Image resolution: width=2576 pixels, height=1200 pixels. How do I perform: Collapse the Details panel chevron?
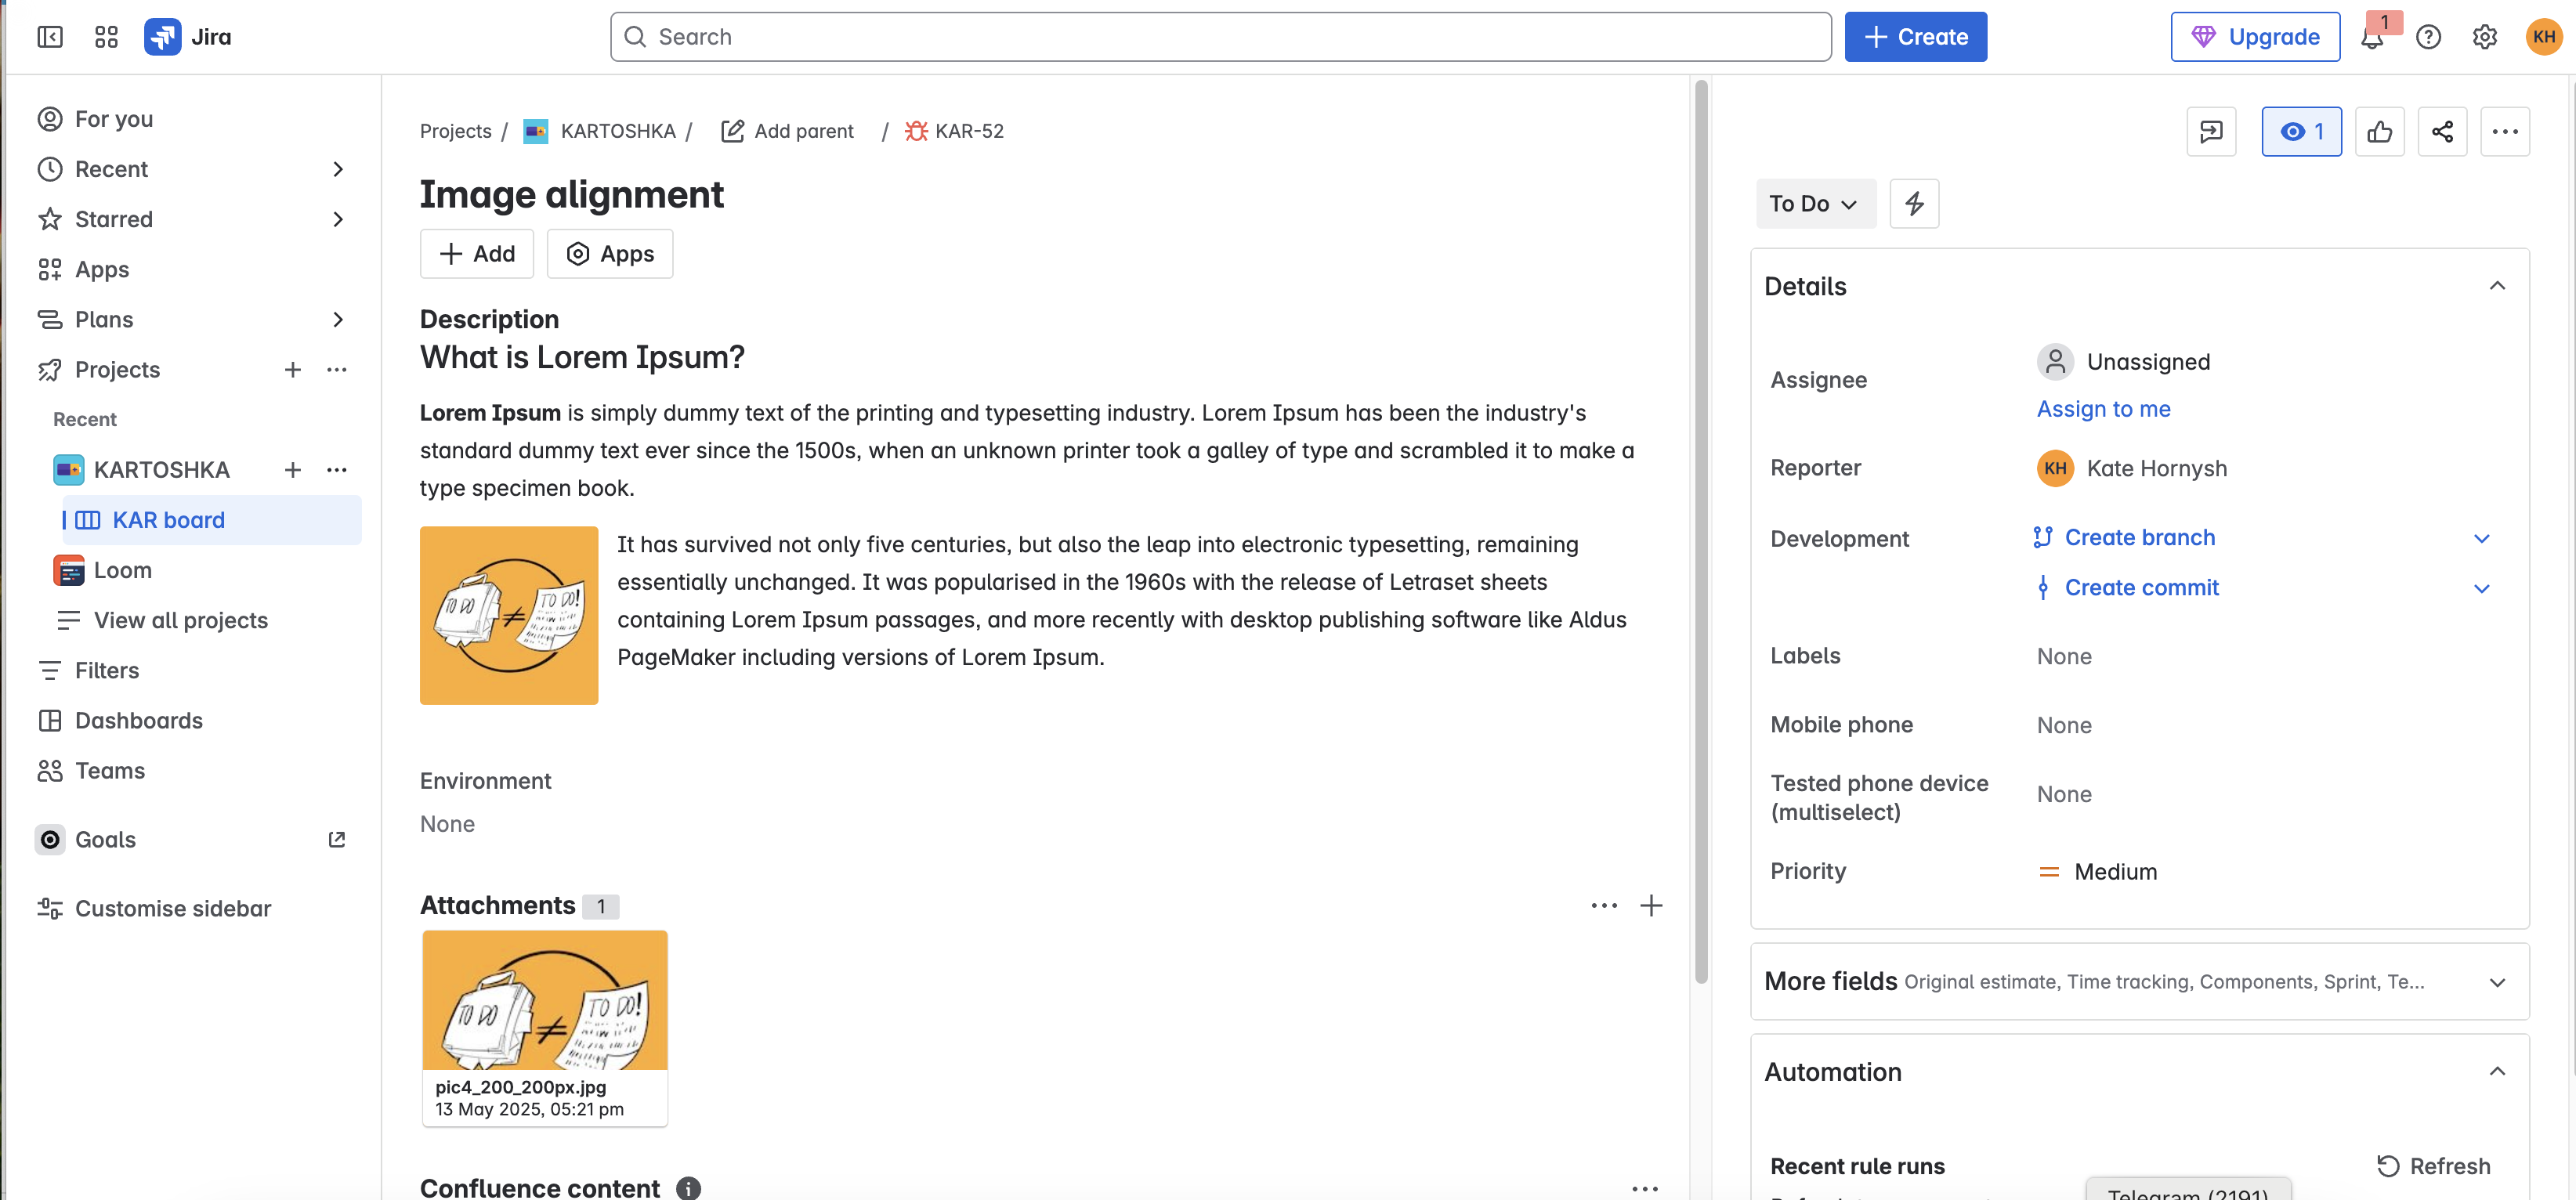coord(2497,286)
